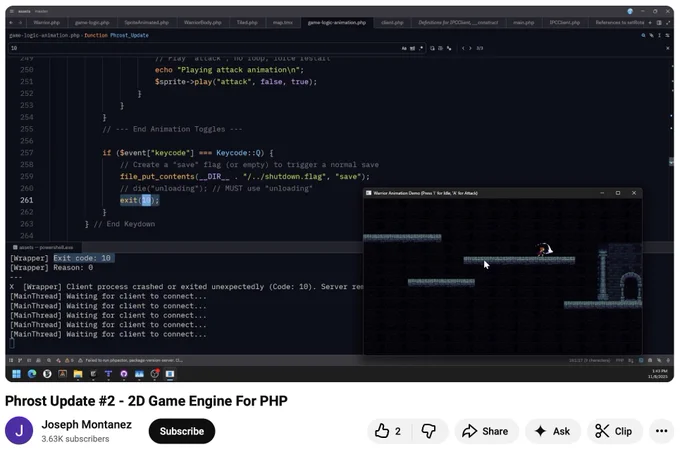Navigate forward with editor history arrow

pyautogui.click(x=20, y=23)
